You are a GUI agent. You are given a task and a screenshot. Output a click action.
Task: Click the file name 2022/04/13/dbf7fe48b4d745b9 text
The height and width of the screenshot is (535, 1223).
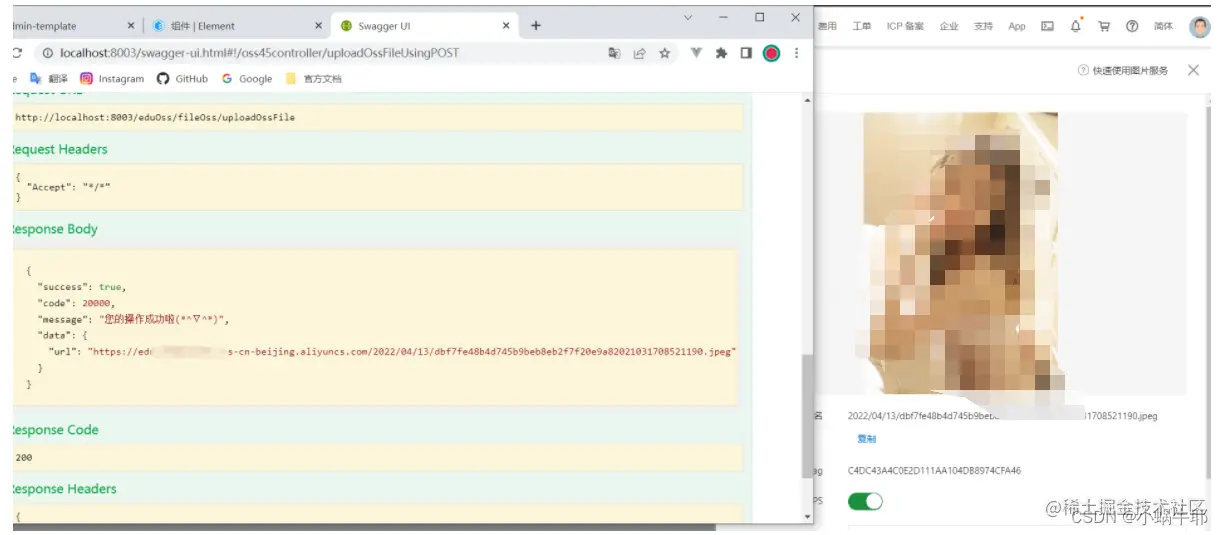tap(1002, 415)
